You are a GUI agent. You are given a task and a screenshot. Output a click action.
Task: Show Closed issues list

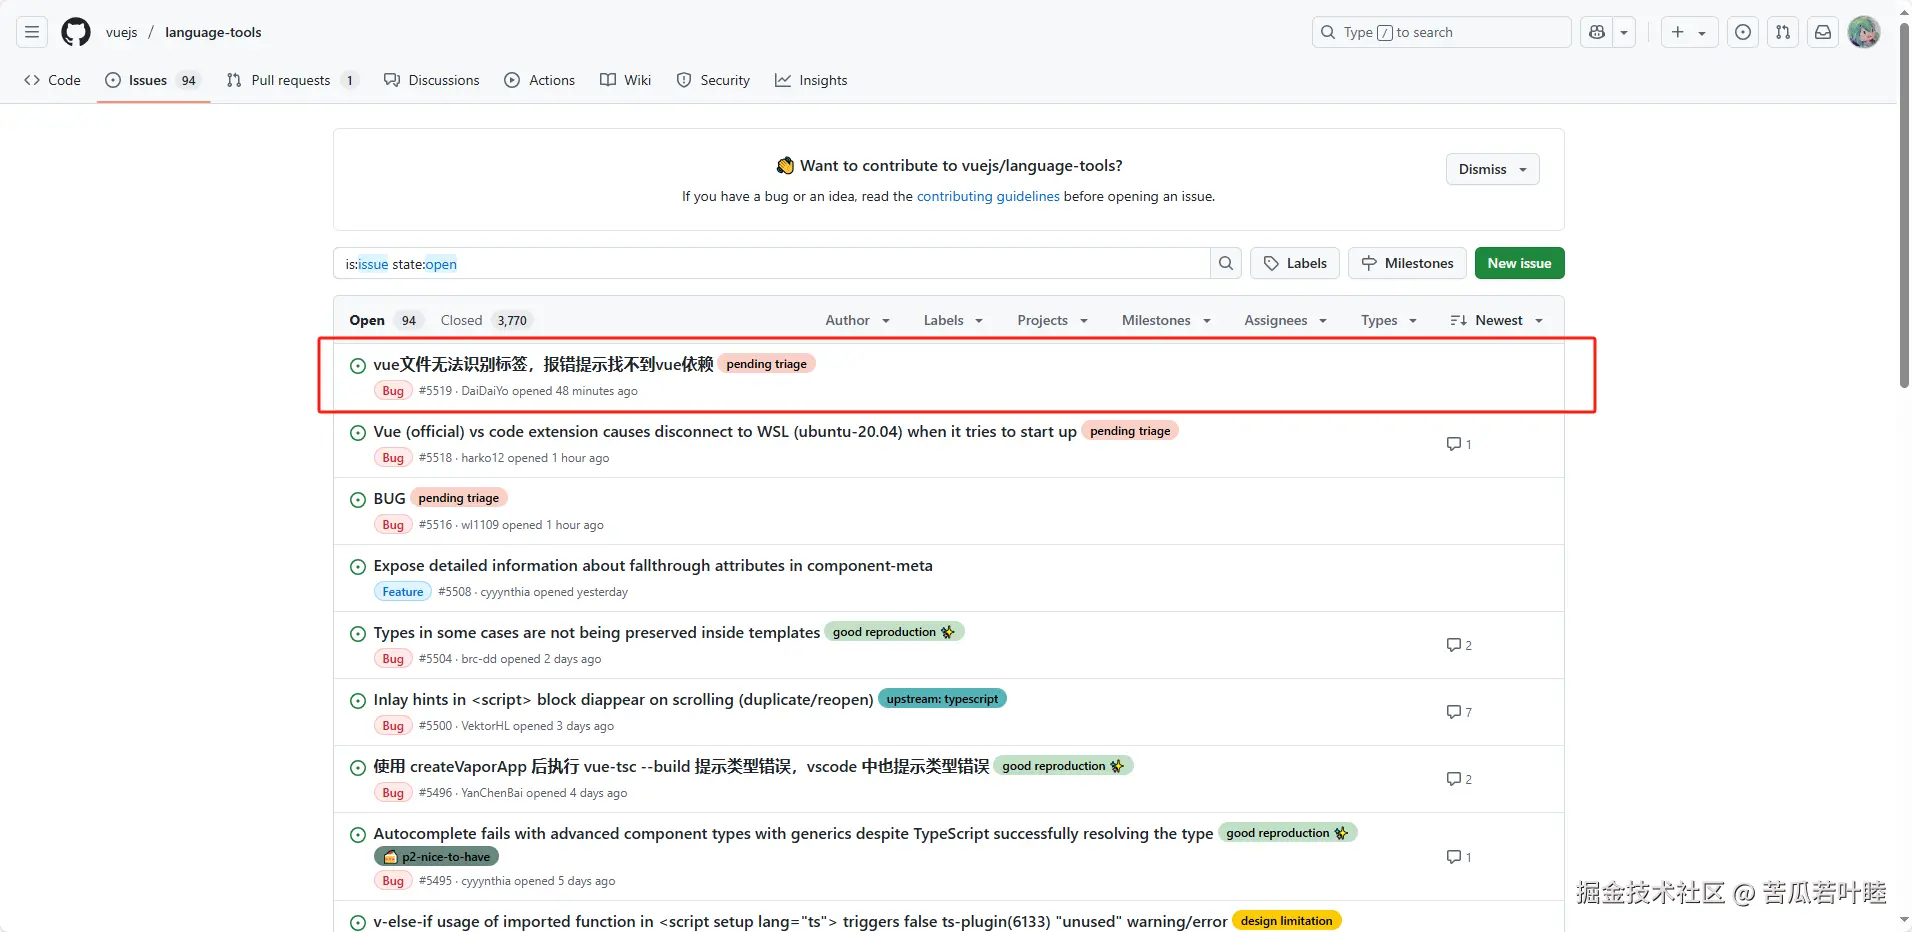tap(485, 320)
